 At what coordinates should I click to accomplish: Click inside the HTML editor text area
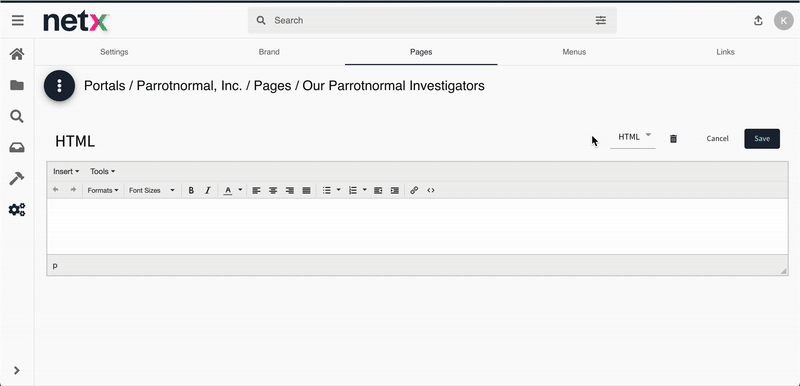(x=417, y=226)
